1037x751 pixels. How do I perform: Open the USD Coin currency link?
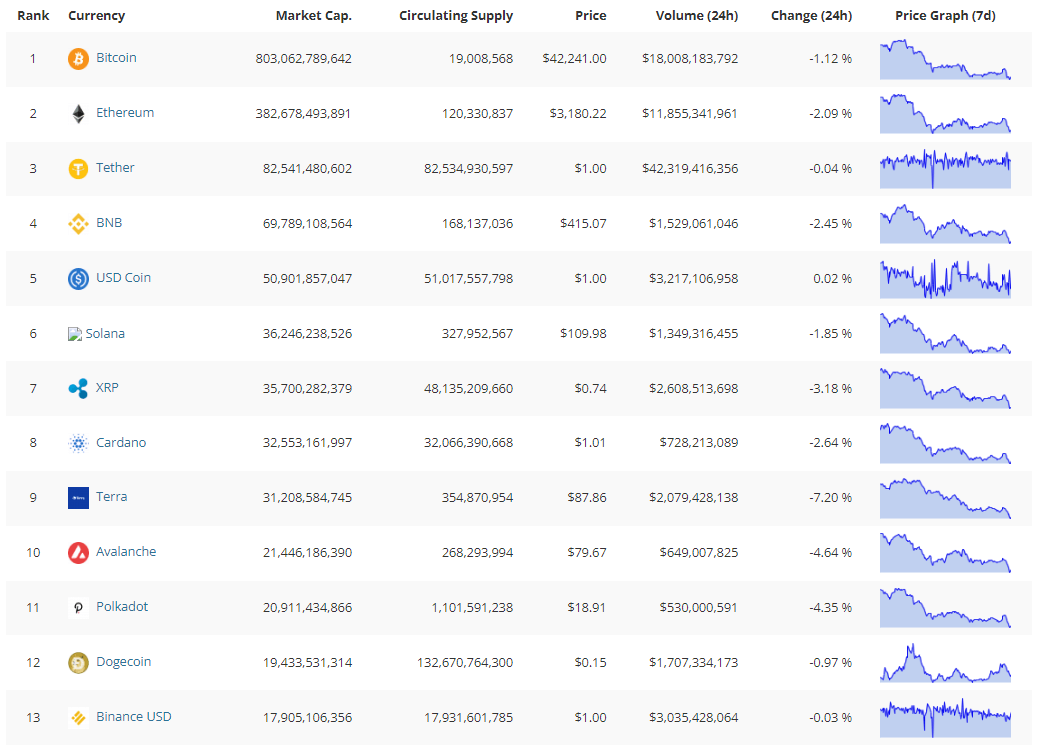click(124, 277)
